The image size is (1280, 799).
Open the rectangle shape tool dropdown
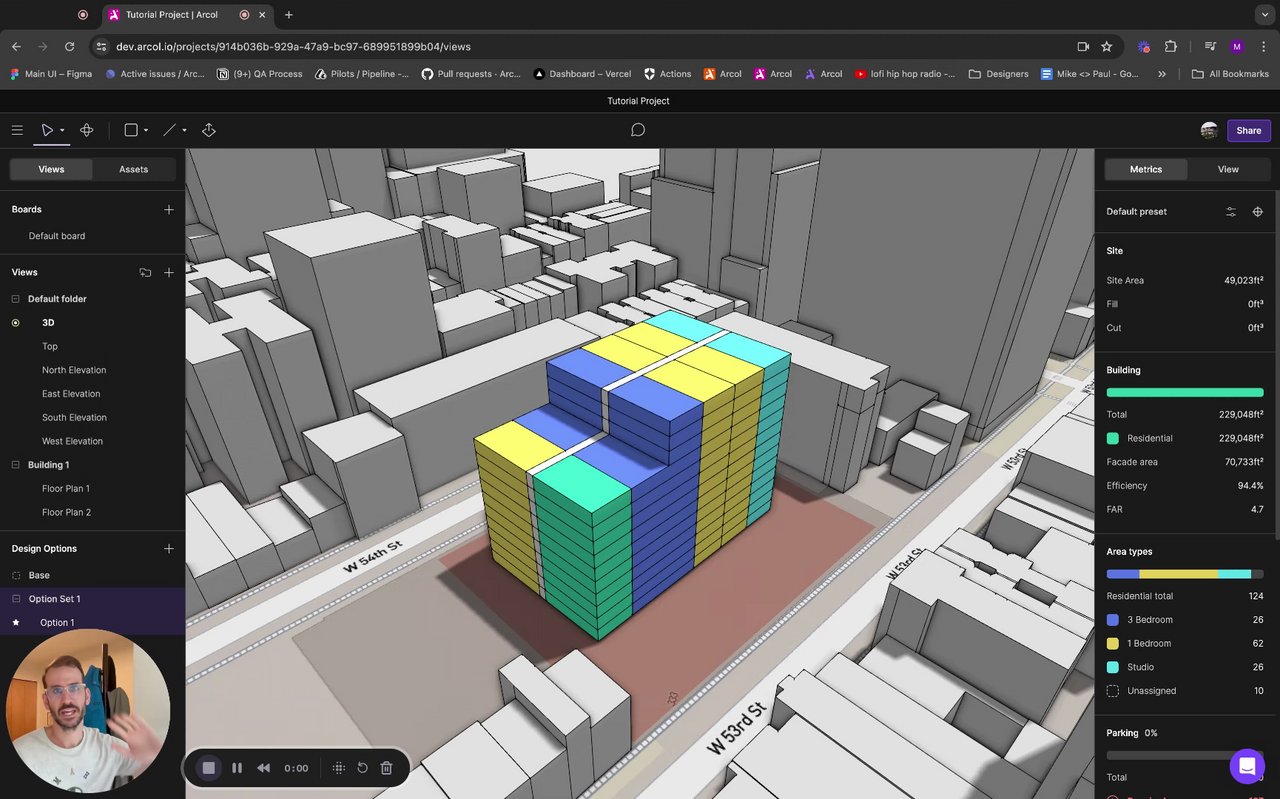(146, 131)
